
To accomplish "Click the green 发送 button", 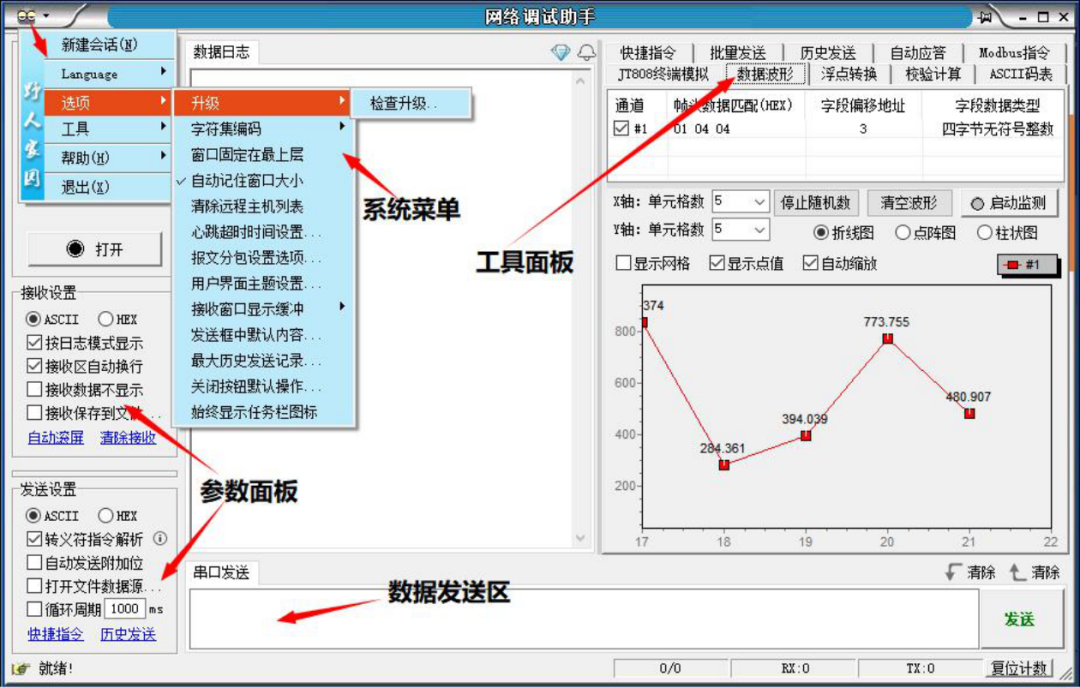I will [1020, 619].
